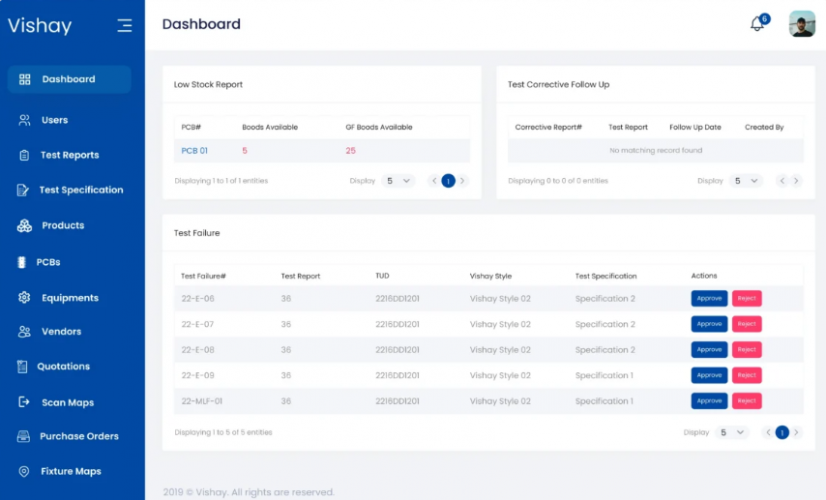
Task: Go to previous page in Low Stock Report
Action: tap(434, 181)
